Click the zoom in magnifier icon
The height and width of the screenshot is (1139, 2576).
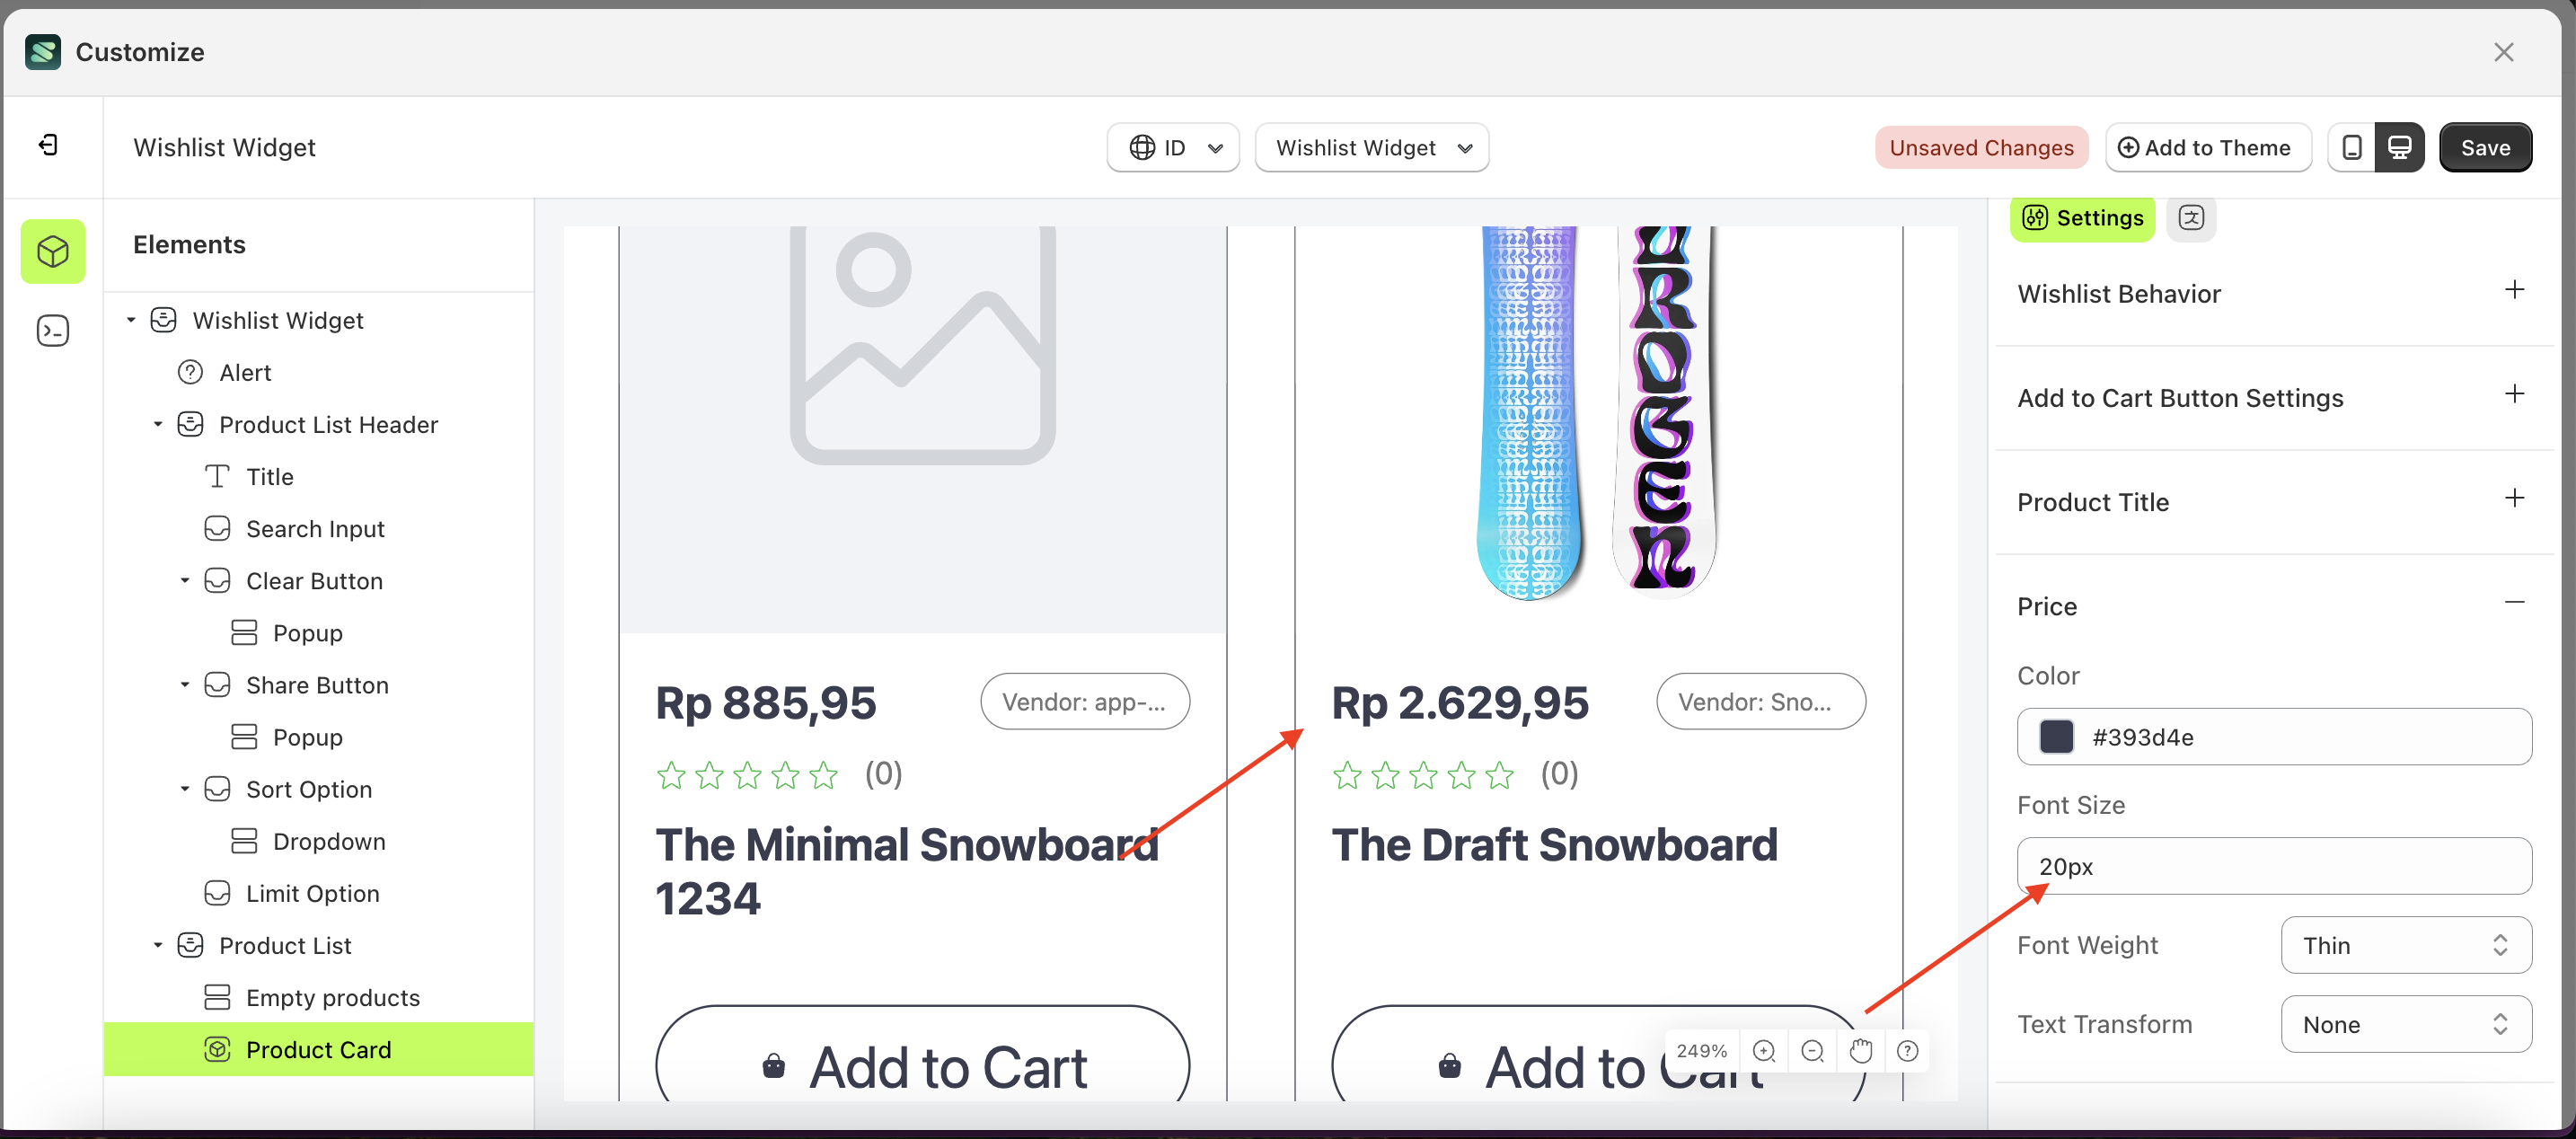click(x=1764, y=1051)
